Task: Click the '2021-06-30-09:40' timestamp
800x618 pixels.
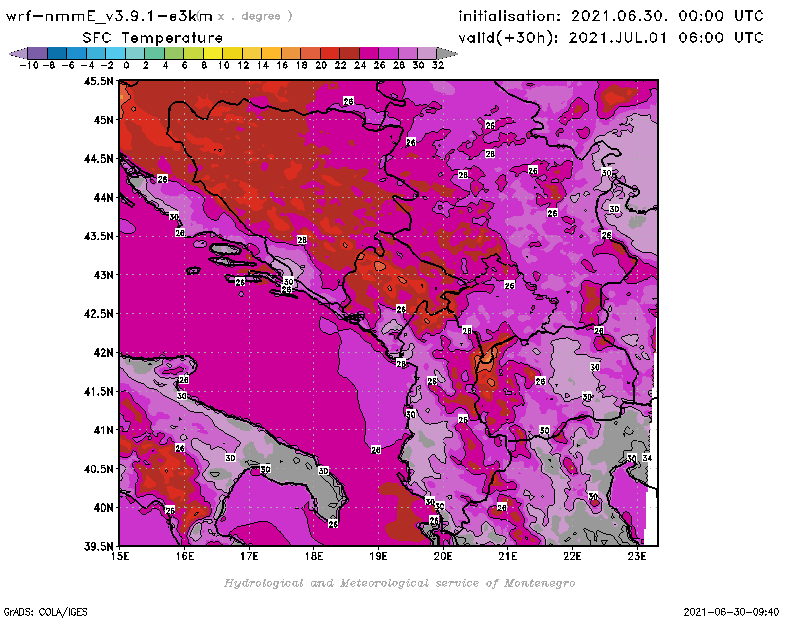Action: tap(731, 612)
